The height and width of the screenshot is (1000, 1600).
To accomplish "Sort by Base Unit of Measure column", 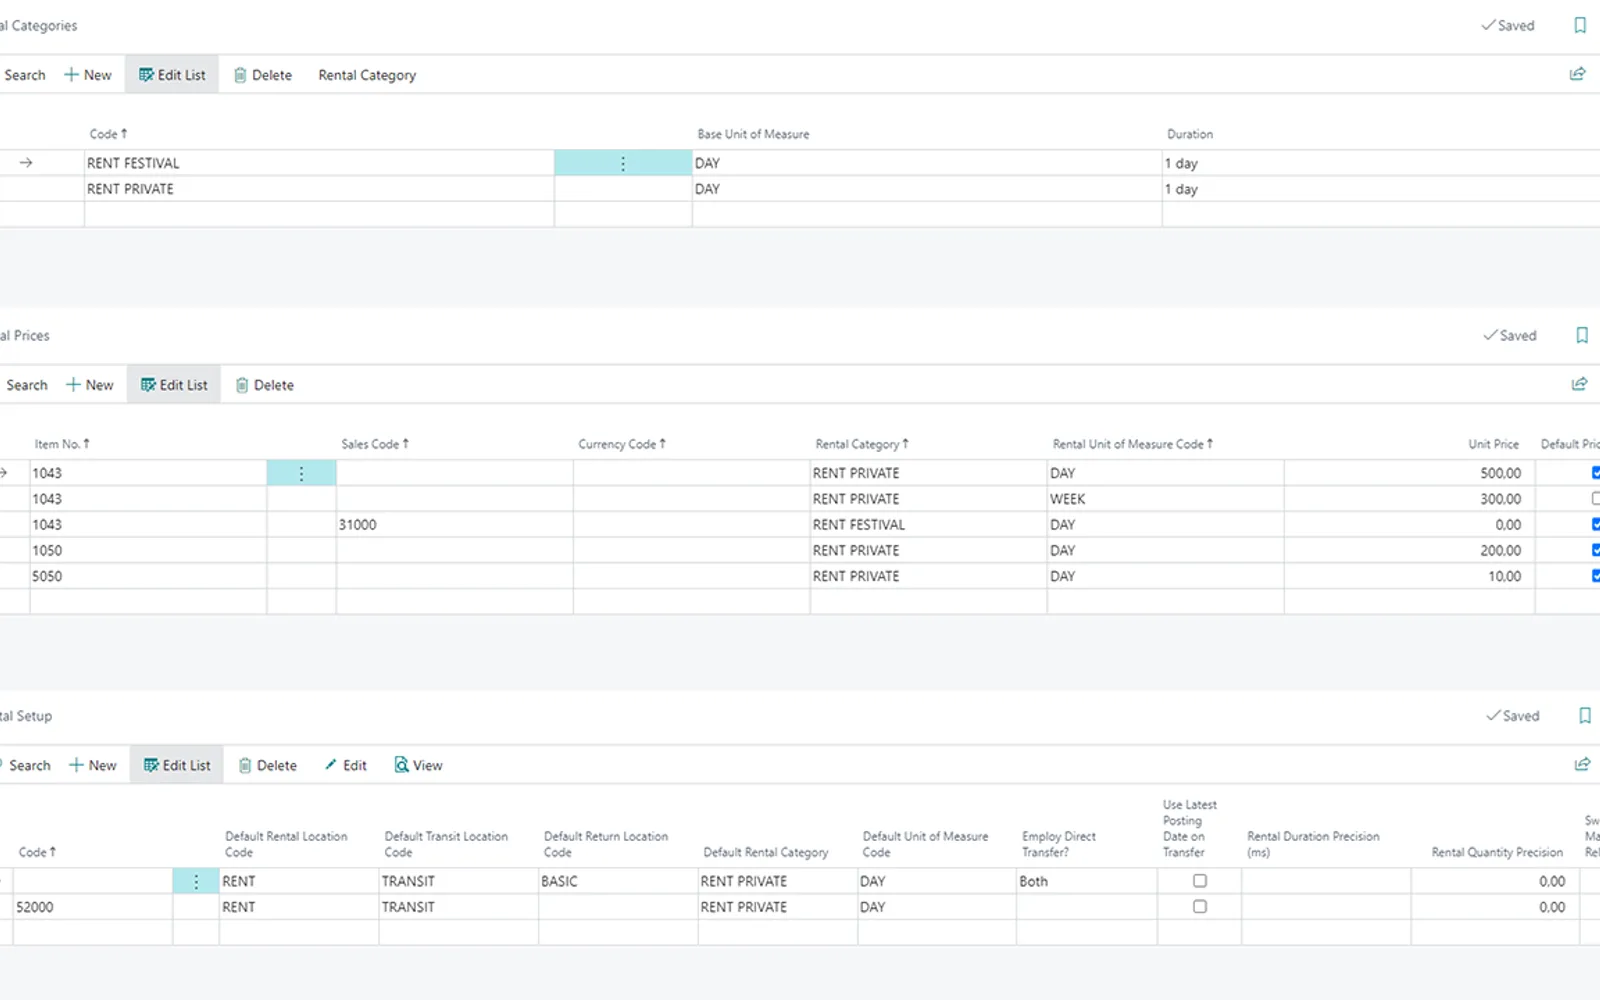I will 753,134.
